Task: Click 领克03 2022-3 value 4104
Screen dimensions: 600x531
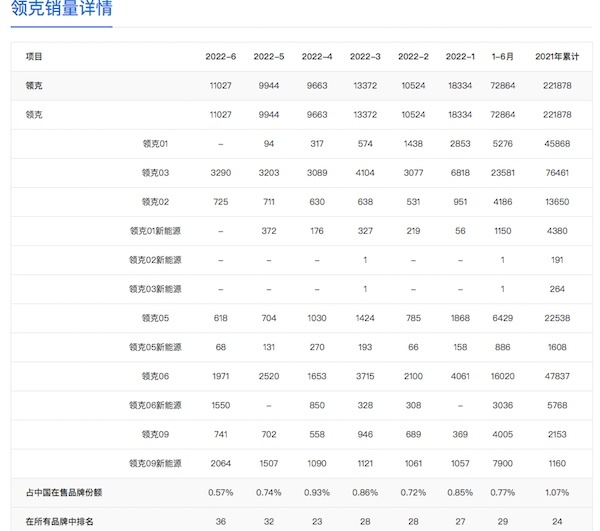Action: pos(365,173)
